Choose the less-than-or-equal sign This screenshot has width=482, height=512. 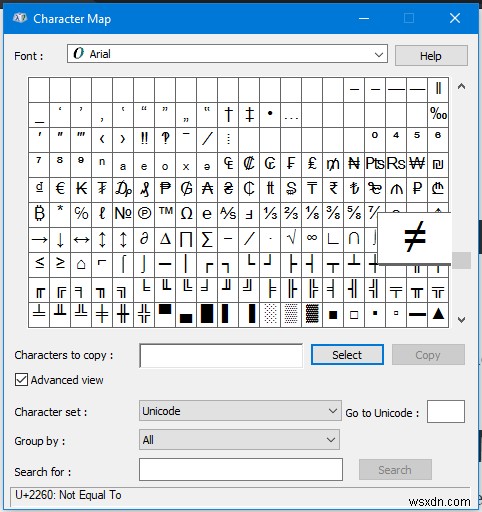39,265
